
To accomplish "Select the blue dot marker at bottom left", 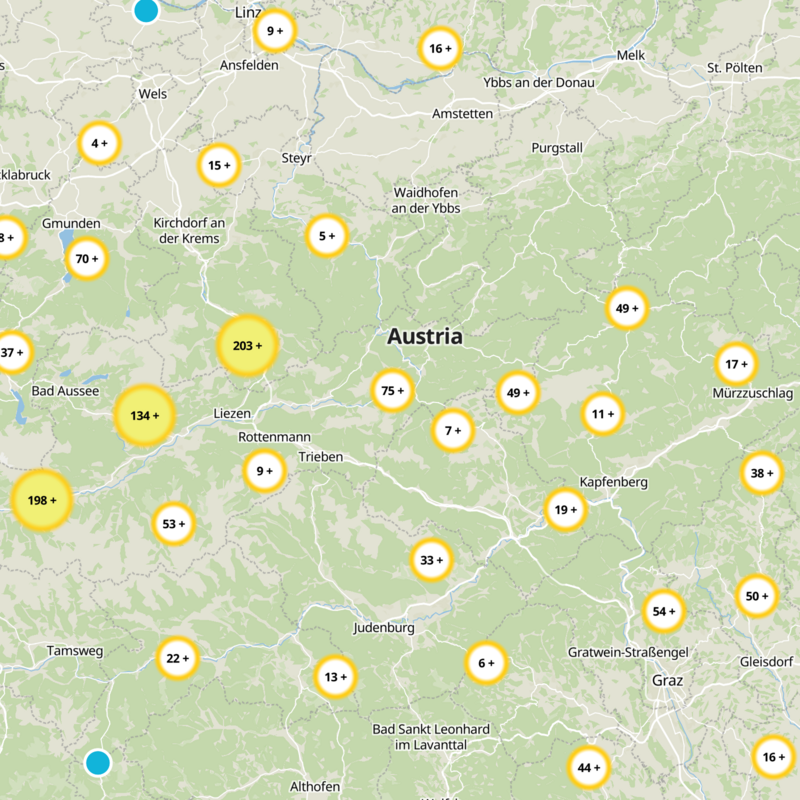I will [x=97, y=763].
